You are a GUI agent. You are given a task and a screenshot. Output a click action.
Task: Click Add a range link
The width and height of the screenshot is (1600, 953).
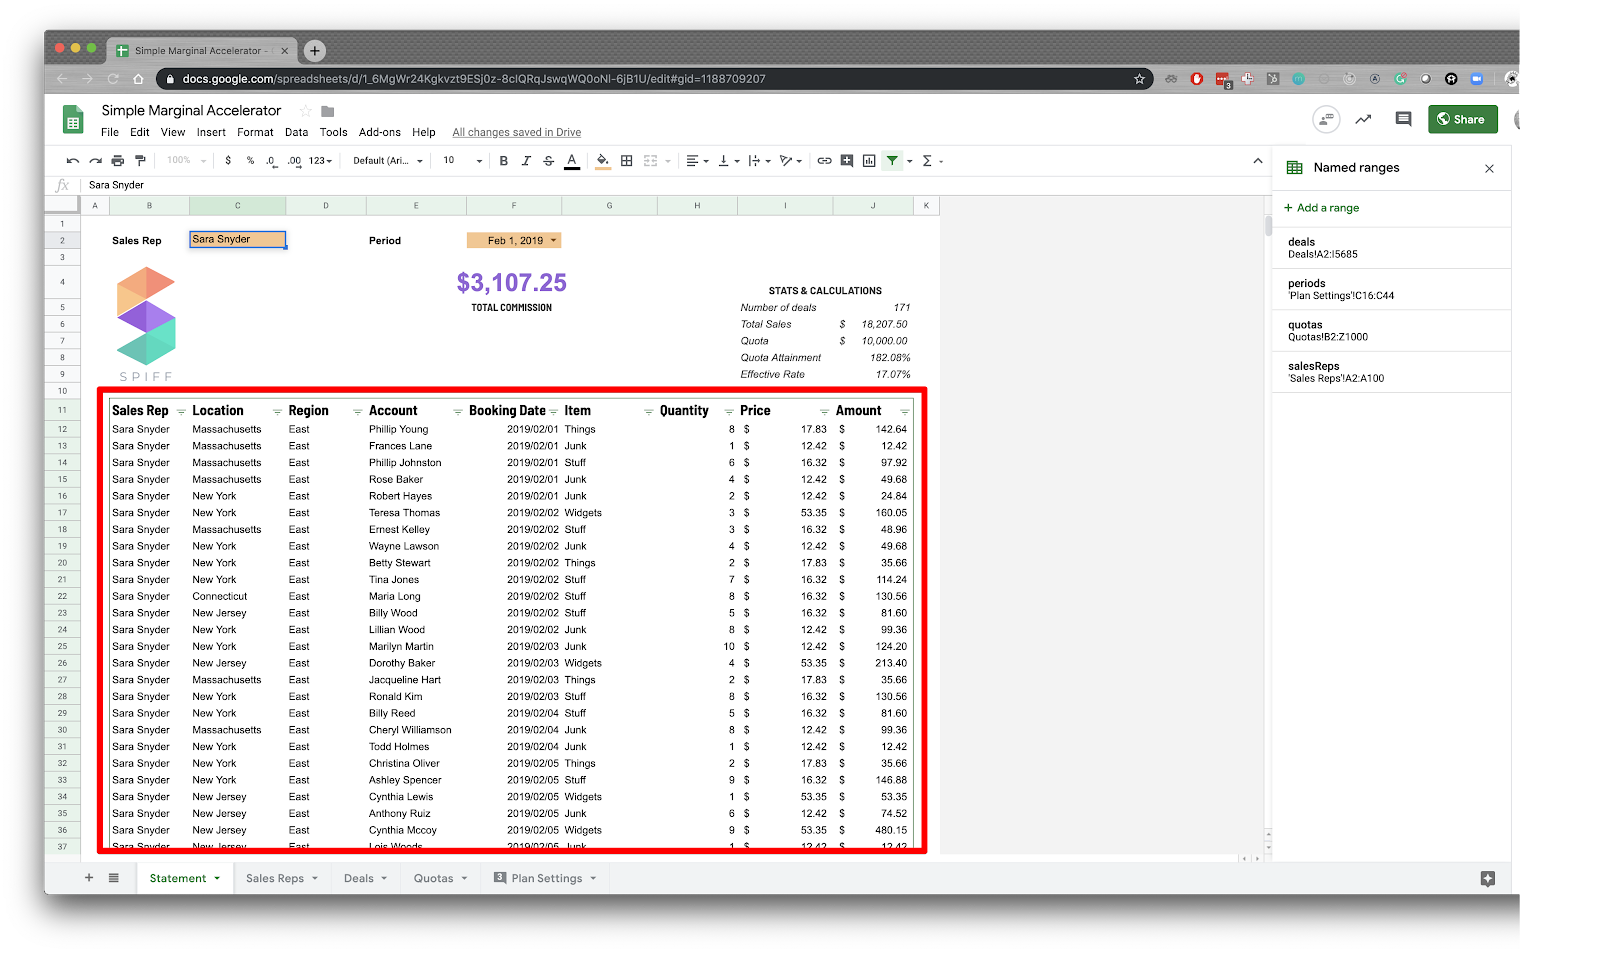(x=1321, y=207)
